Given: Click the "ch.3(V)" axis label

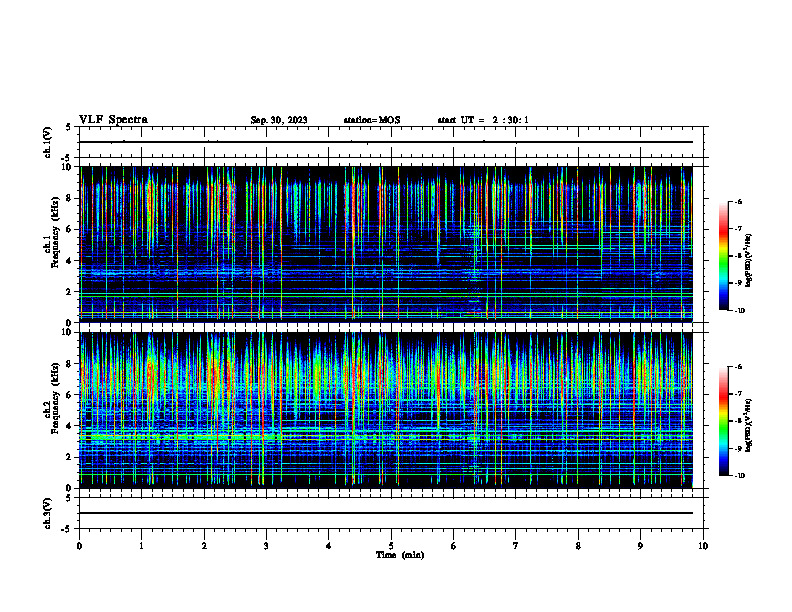Looking at the screenshot, I should click(x=47, y=514).
